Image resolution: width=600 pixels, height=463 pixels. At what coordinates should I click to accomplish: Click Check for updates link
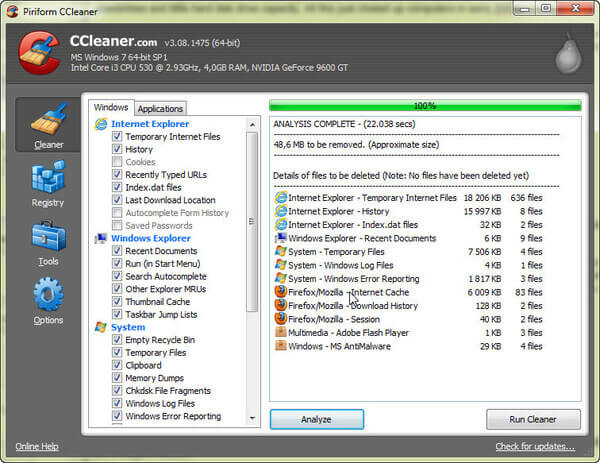coord(535,446)
